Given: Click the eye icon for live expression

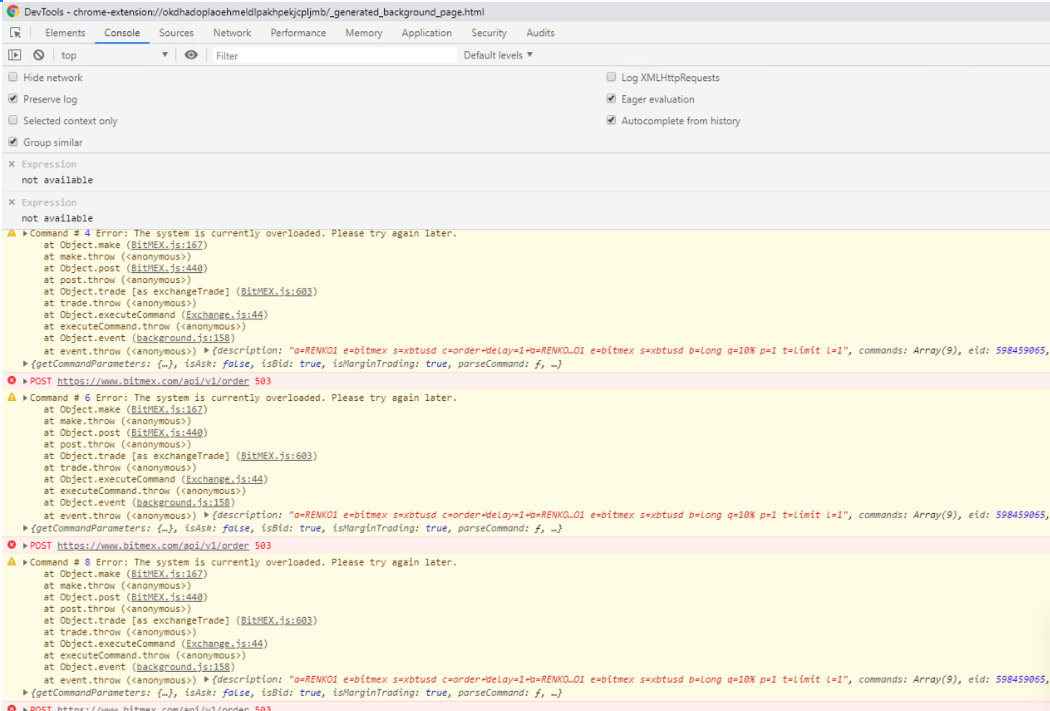Looking at the screenshot, I should 191,55.
